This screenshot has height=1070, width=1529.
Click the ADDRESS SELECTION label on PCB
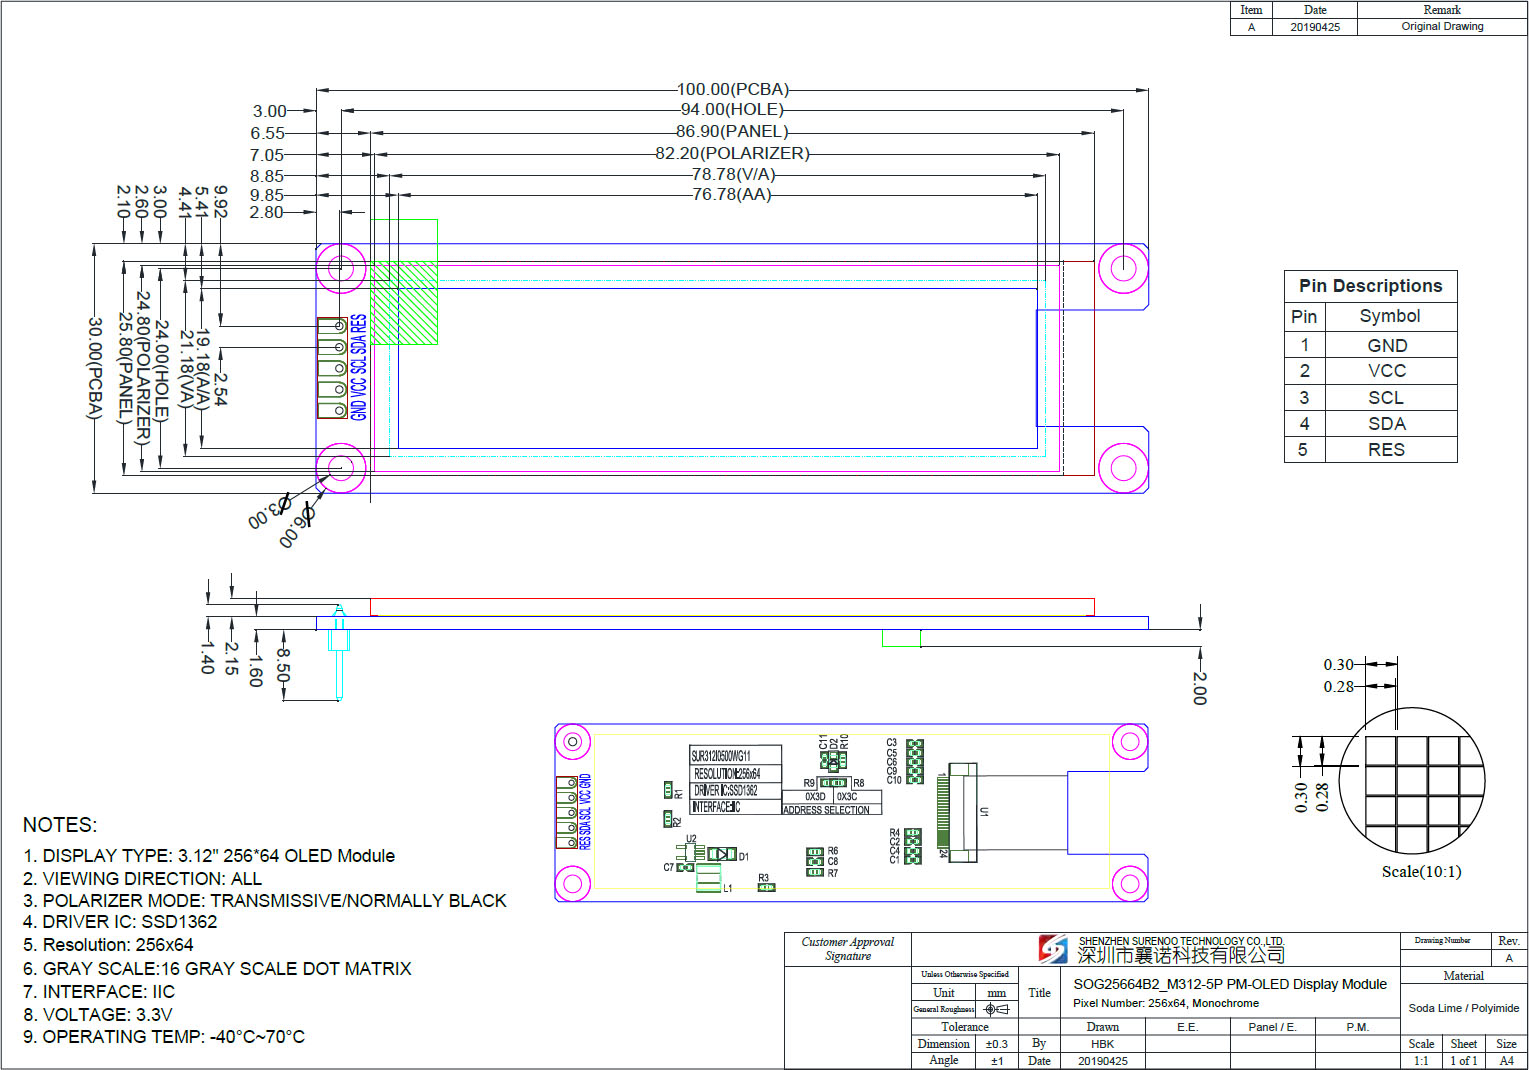(826, 810)
